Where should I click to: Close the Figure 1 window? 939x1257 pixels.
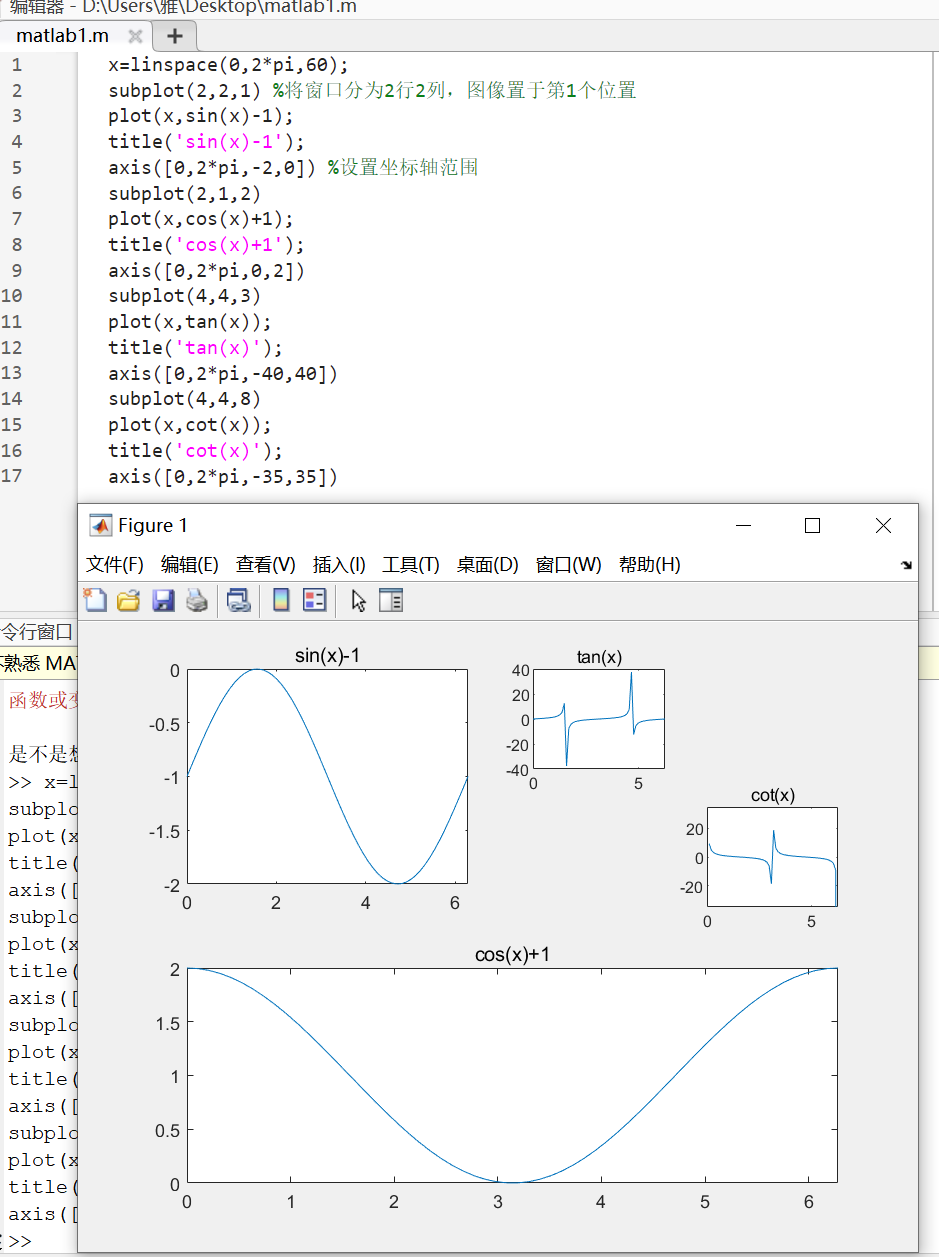[x=883, y=525]
